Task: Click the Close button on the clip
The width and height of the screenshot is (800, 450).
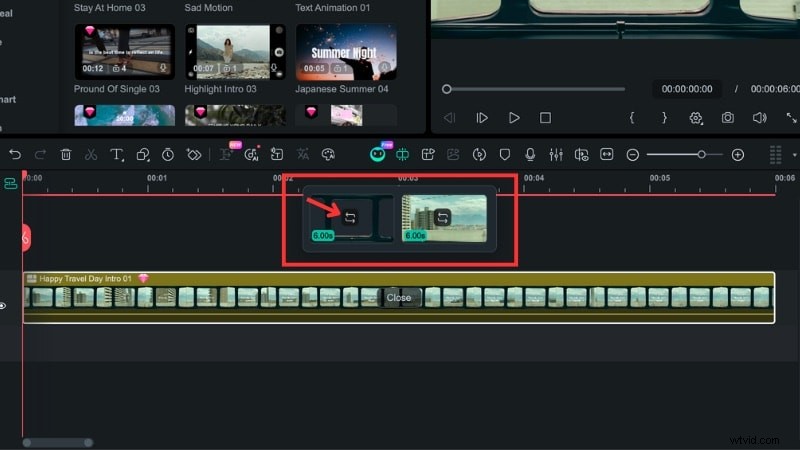Action: tap(398, 297)
